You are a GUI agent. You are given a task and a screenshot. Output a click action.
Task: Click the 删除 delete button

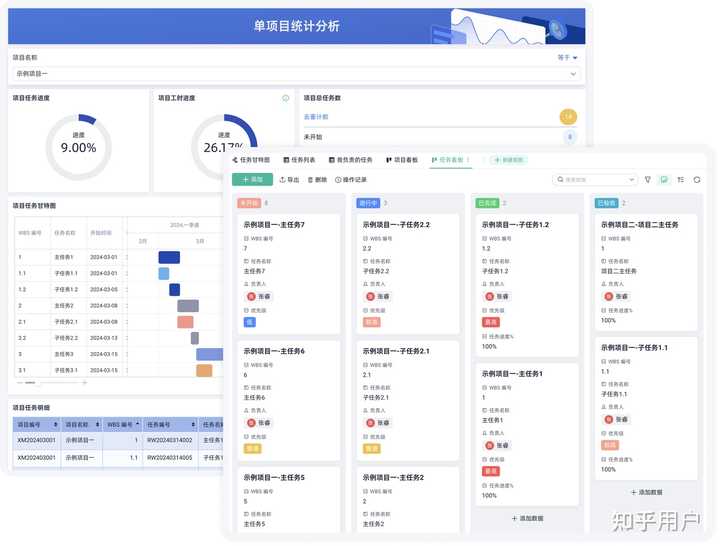point(317,180)
